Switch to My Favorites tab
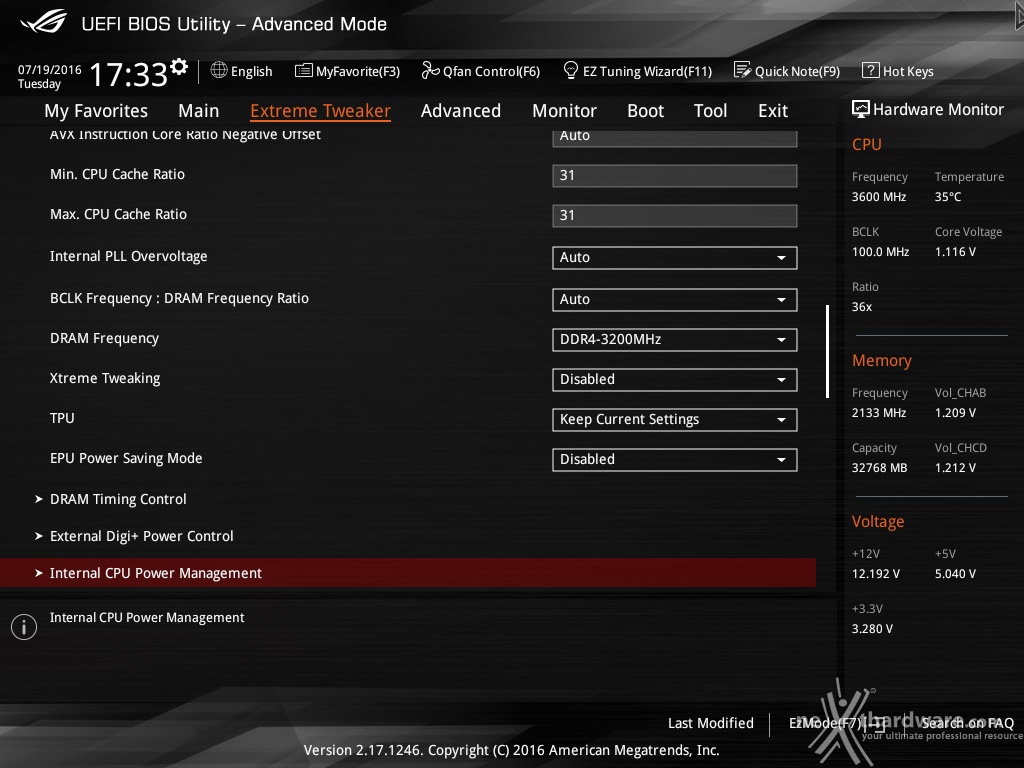Viewport: 1024px width, 768px height. coord(96,111)
